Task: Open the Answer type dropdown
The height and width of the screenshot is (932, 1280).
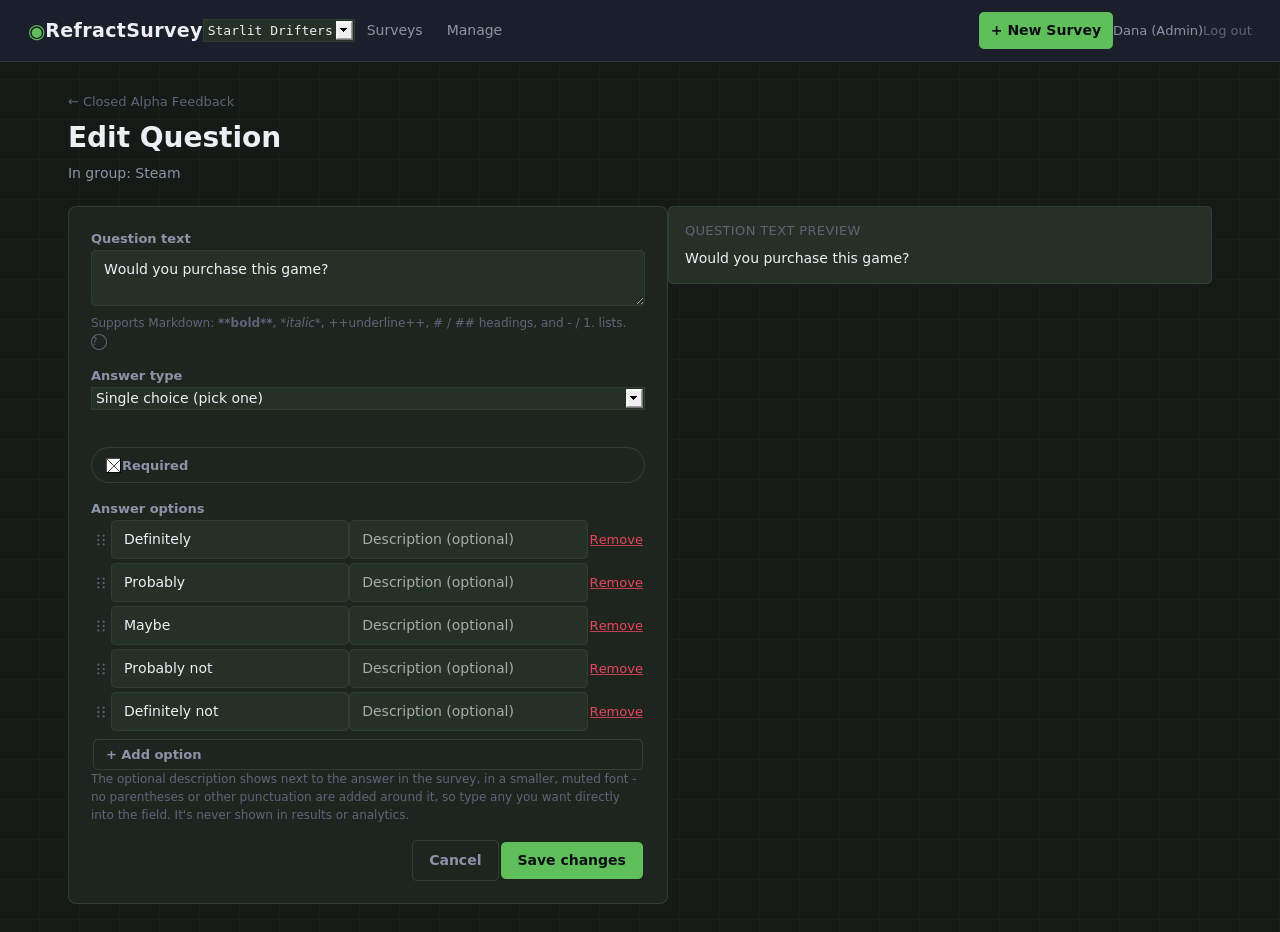Action: [x=368, y=398]
